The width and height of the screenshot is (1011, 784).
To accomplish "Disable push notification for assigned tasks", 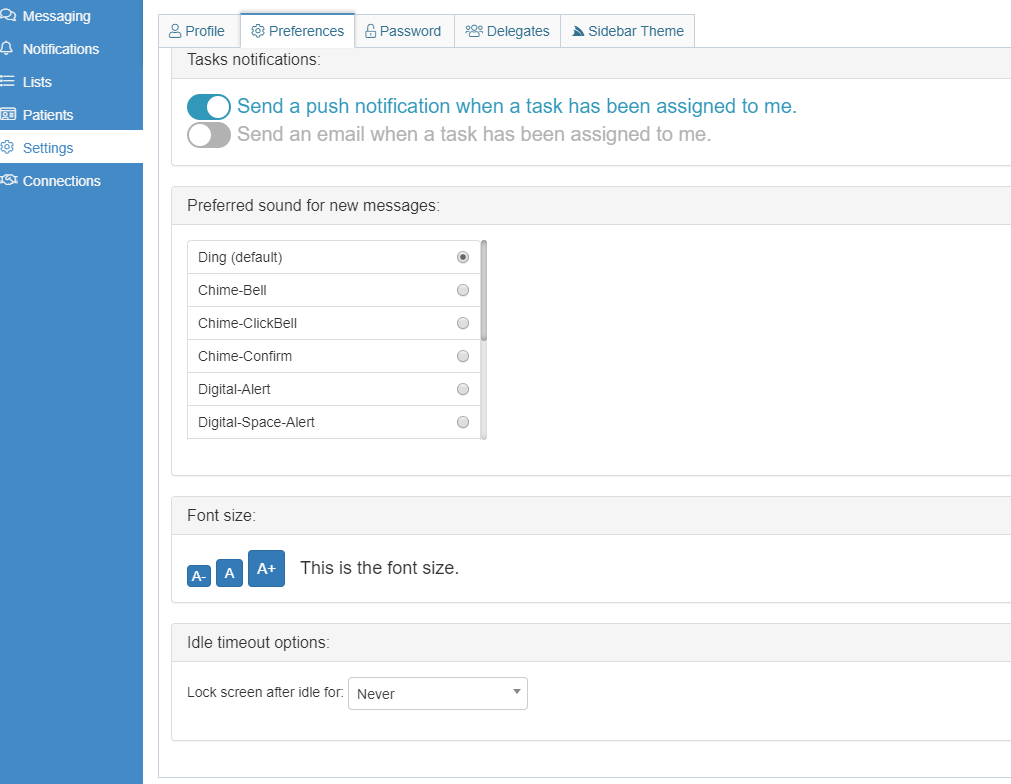I will pyautogui.click(x=209, y=107).
